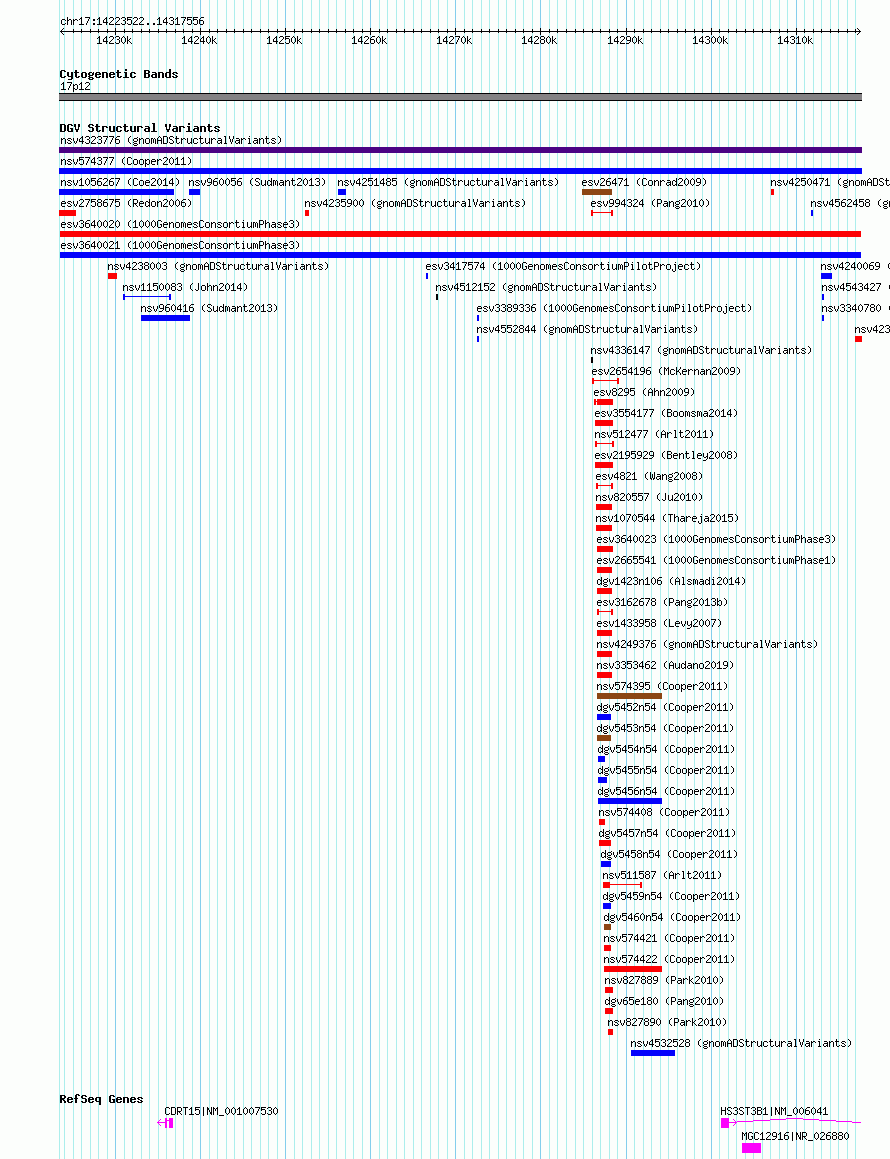Open esv2195929 (Bentley2008) variant
890x1159 pixels.
point(666,455)
